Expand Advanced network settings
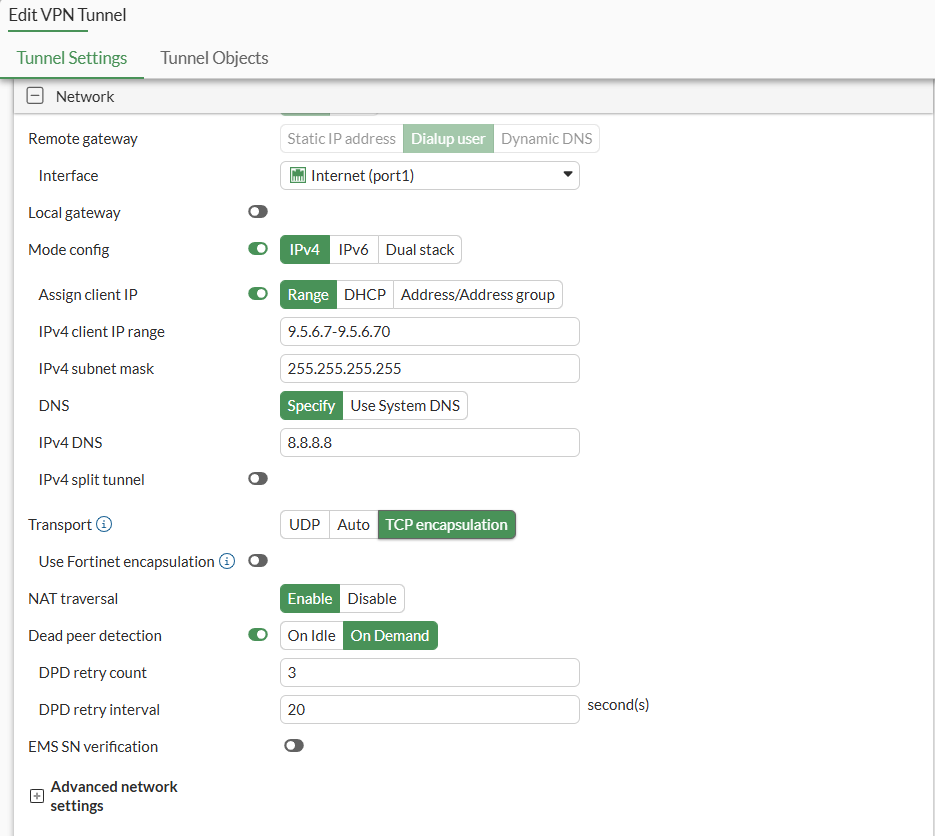Image resolution: width=935 pixels, height=836 pixels. 34,795
